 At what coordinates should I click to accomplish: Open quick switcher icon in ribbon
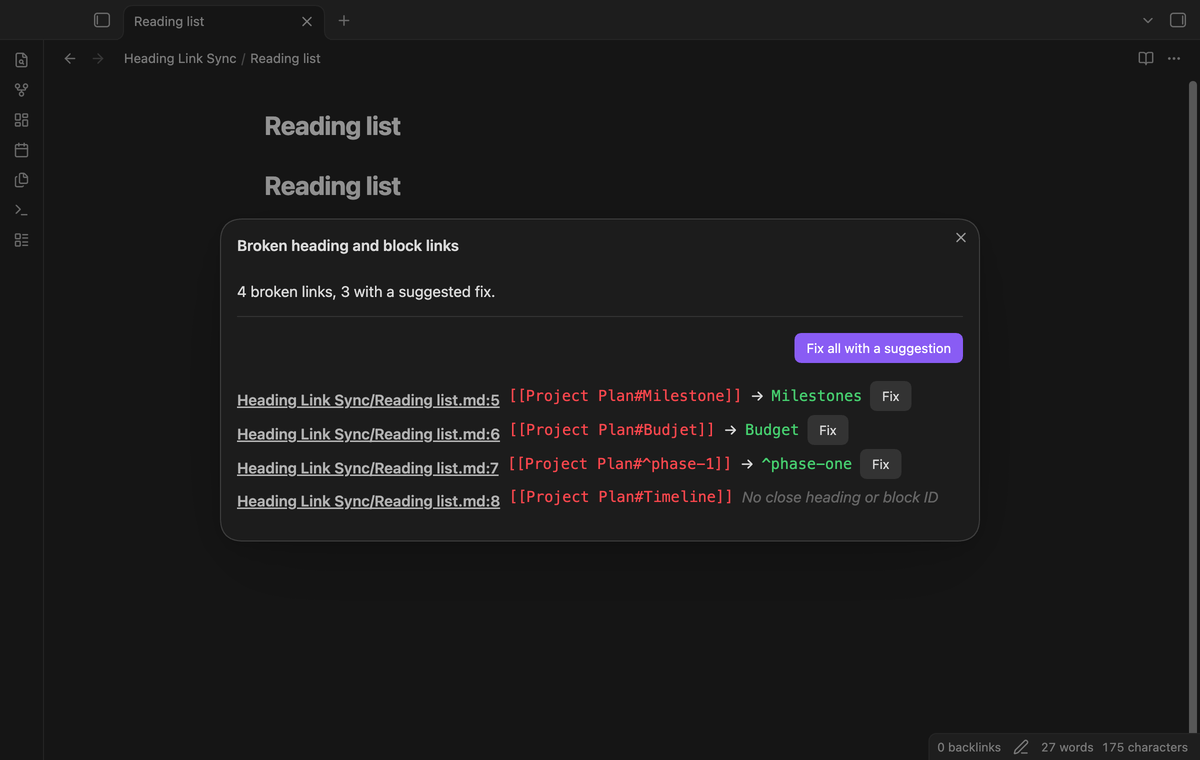tap(22, 60)
